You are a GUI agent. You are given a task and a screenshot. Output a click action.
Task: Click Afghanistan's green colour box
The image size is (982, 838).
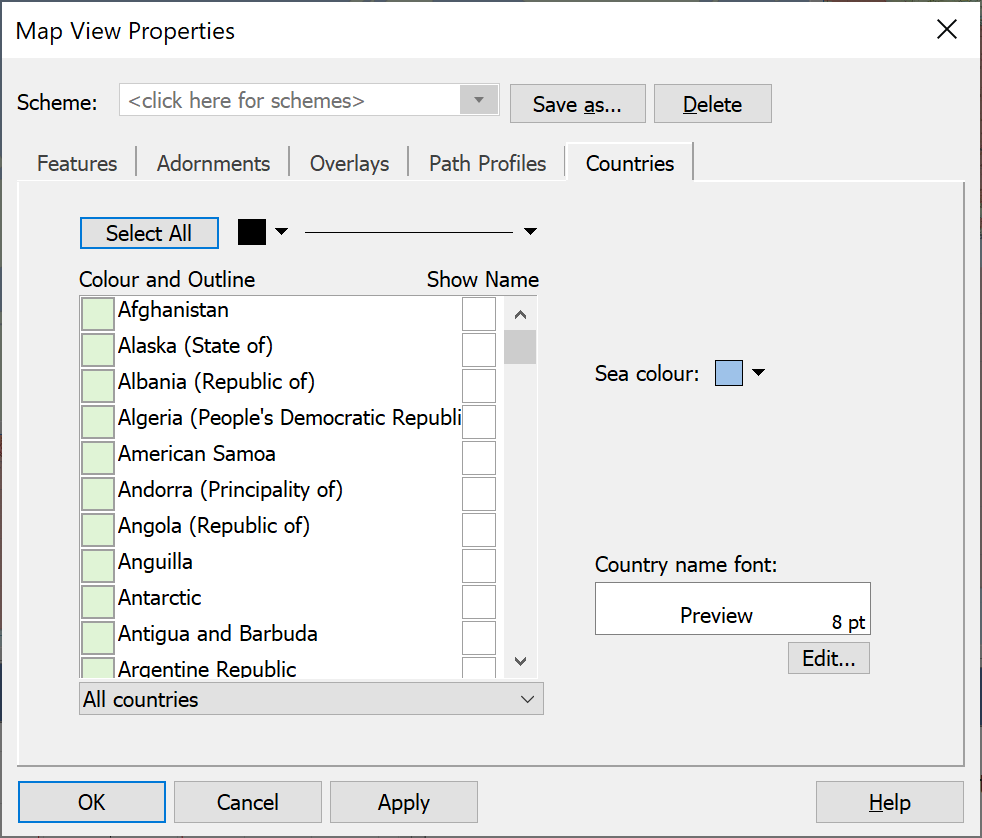(x=98, y=314)
